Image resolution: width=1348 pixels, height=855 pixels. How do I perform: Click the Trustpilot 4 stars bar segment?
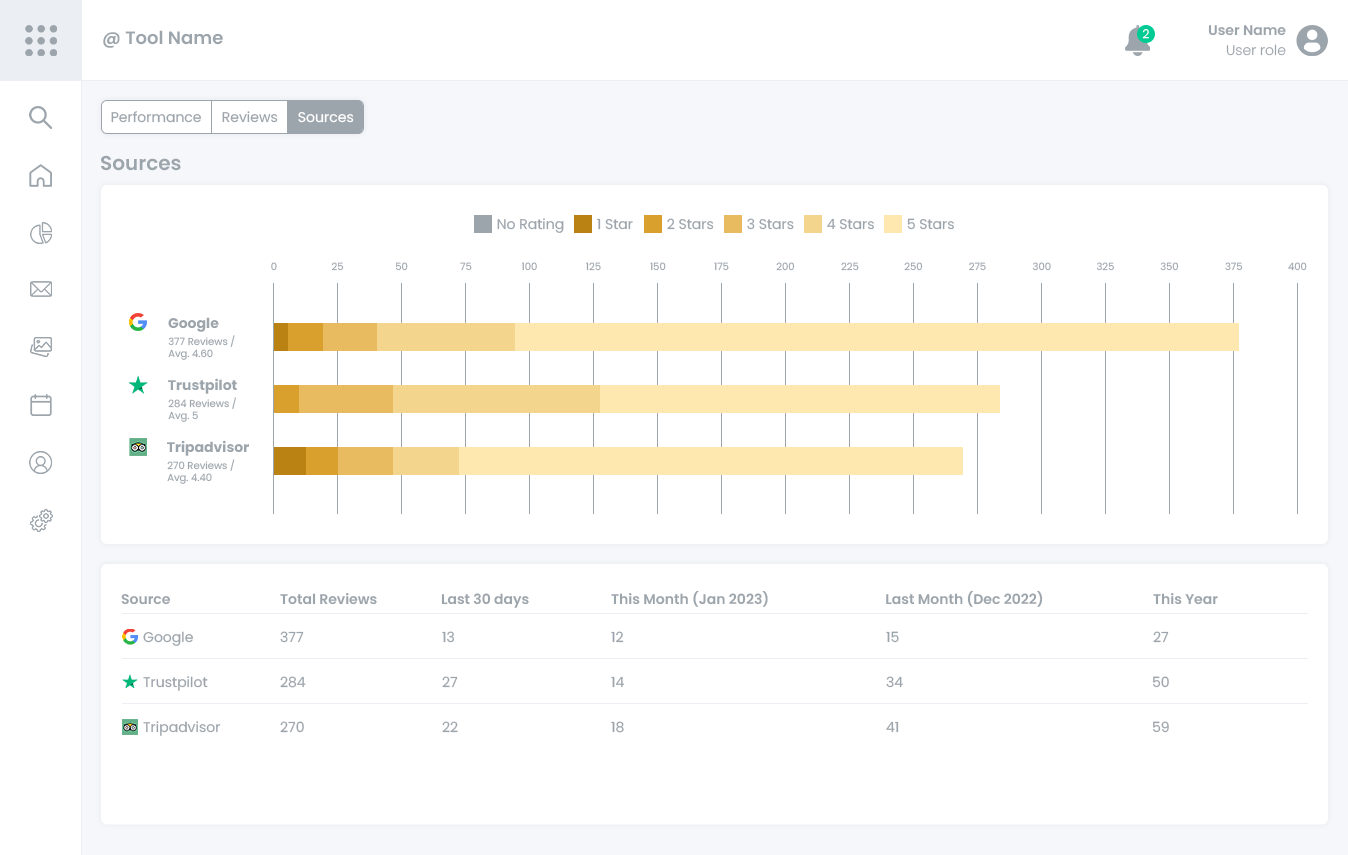coord(496,399)
